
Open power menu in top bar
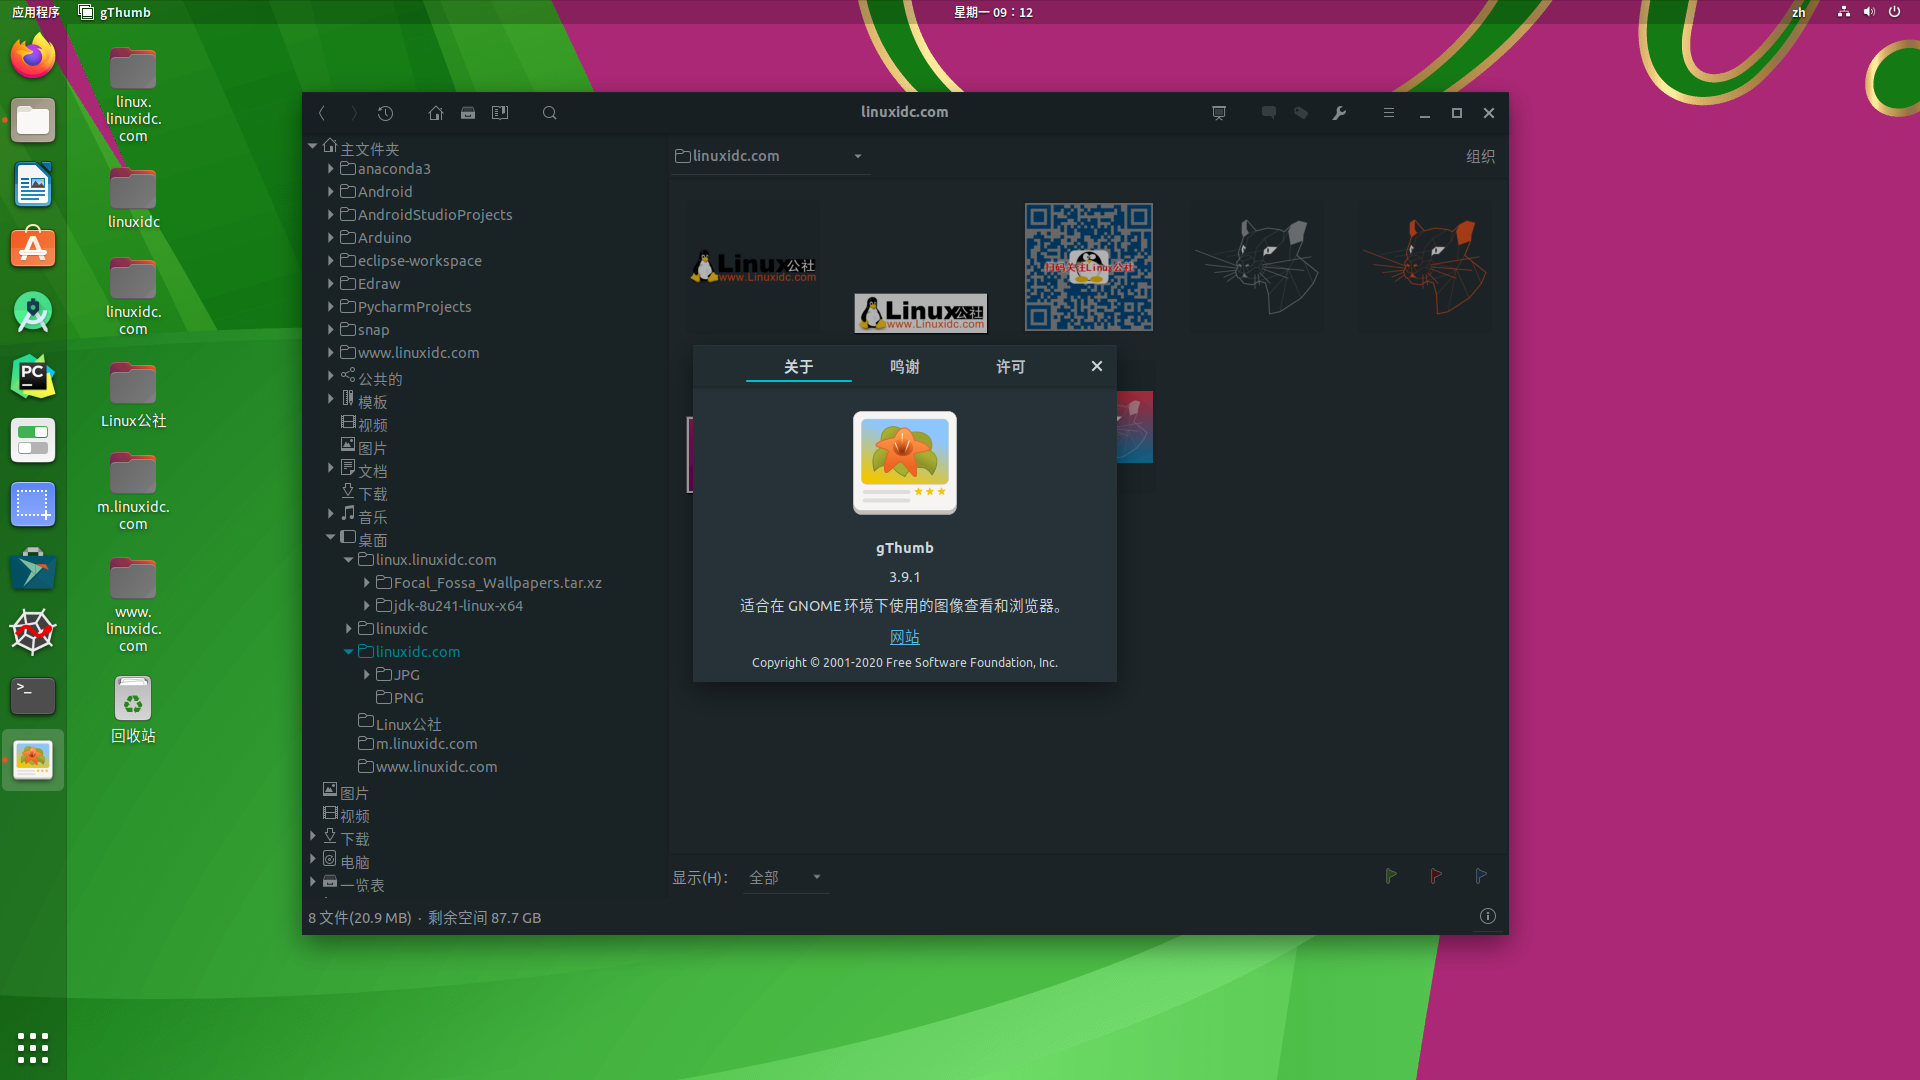(1894, 12)
